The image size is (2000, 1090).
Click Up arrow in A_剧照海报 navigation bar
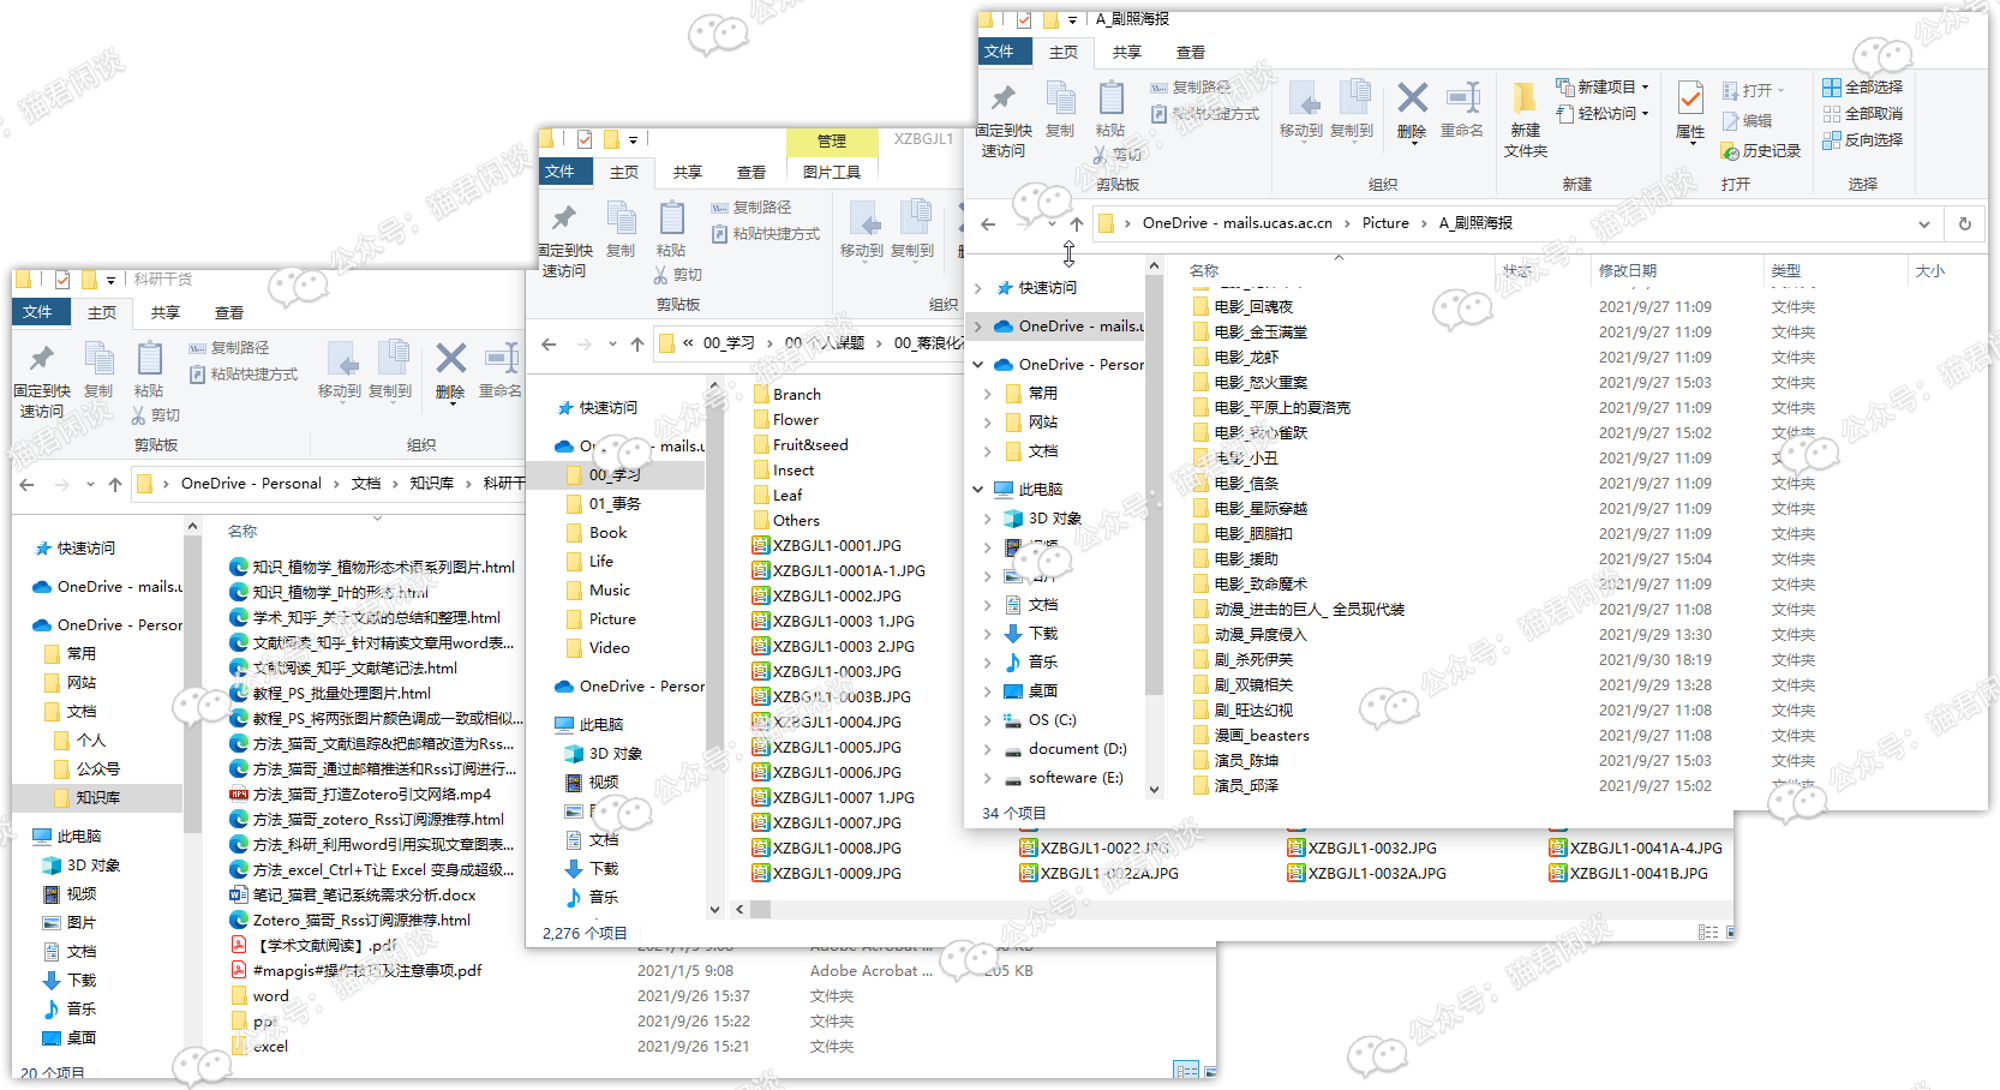[x=1077, y=224]
